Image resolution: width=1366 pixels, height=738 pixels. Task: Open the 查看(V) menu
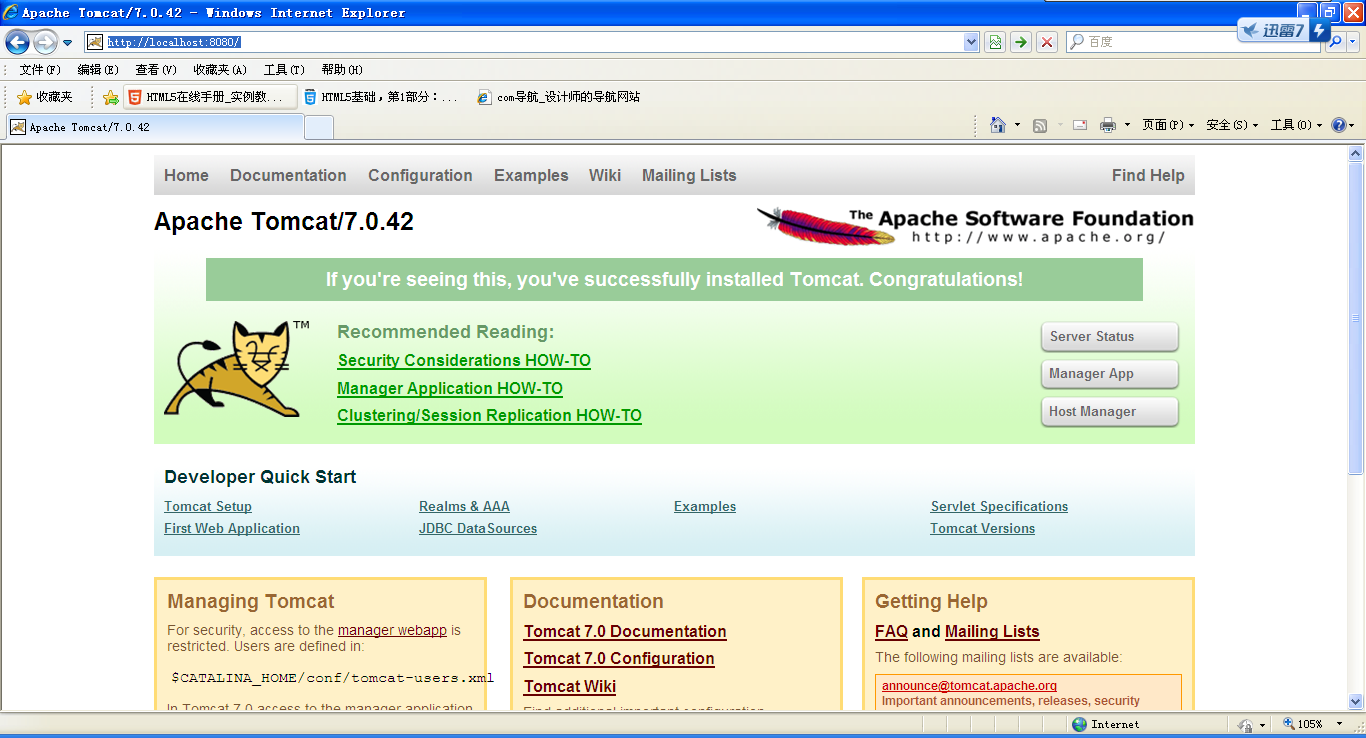click(156, 70)
